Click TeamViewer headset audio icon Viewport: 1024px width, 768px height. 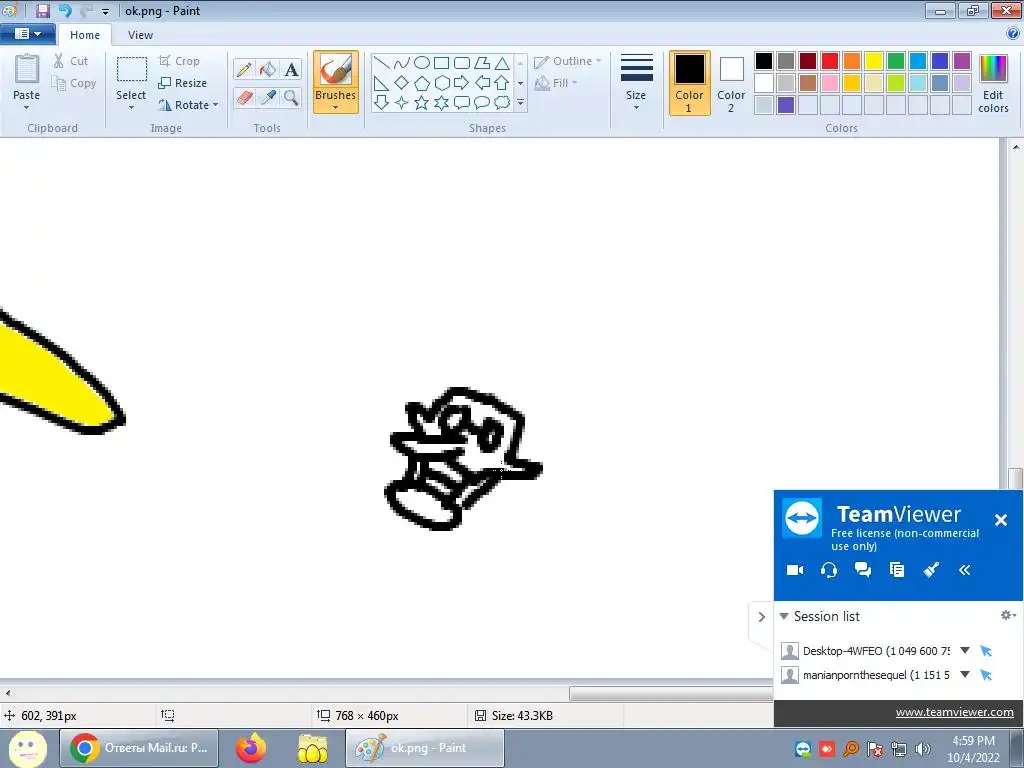(x=829, y=570)
